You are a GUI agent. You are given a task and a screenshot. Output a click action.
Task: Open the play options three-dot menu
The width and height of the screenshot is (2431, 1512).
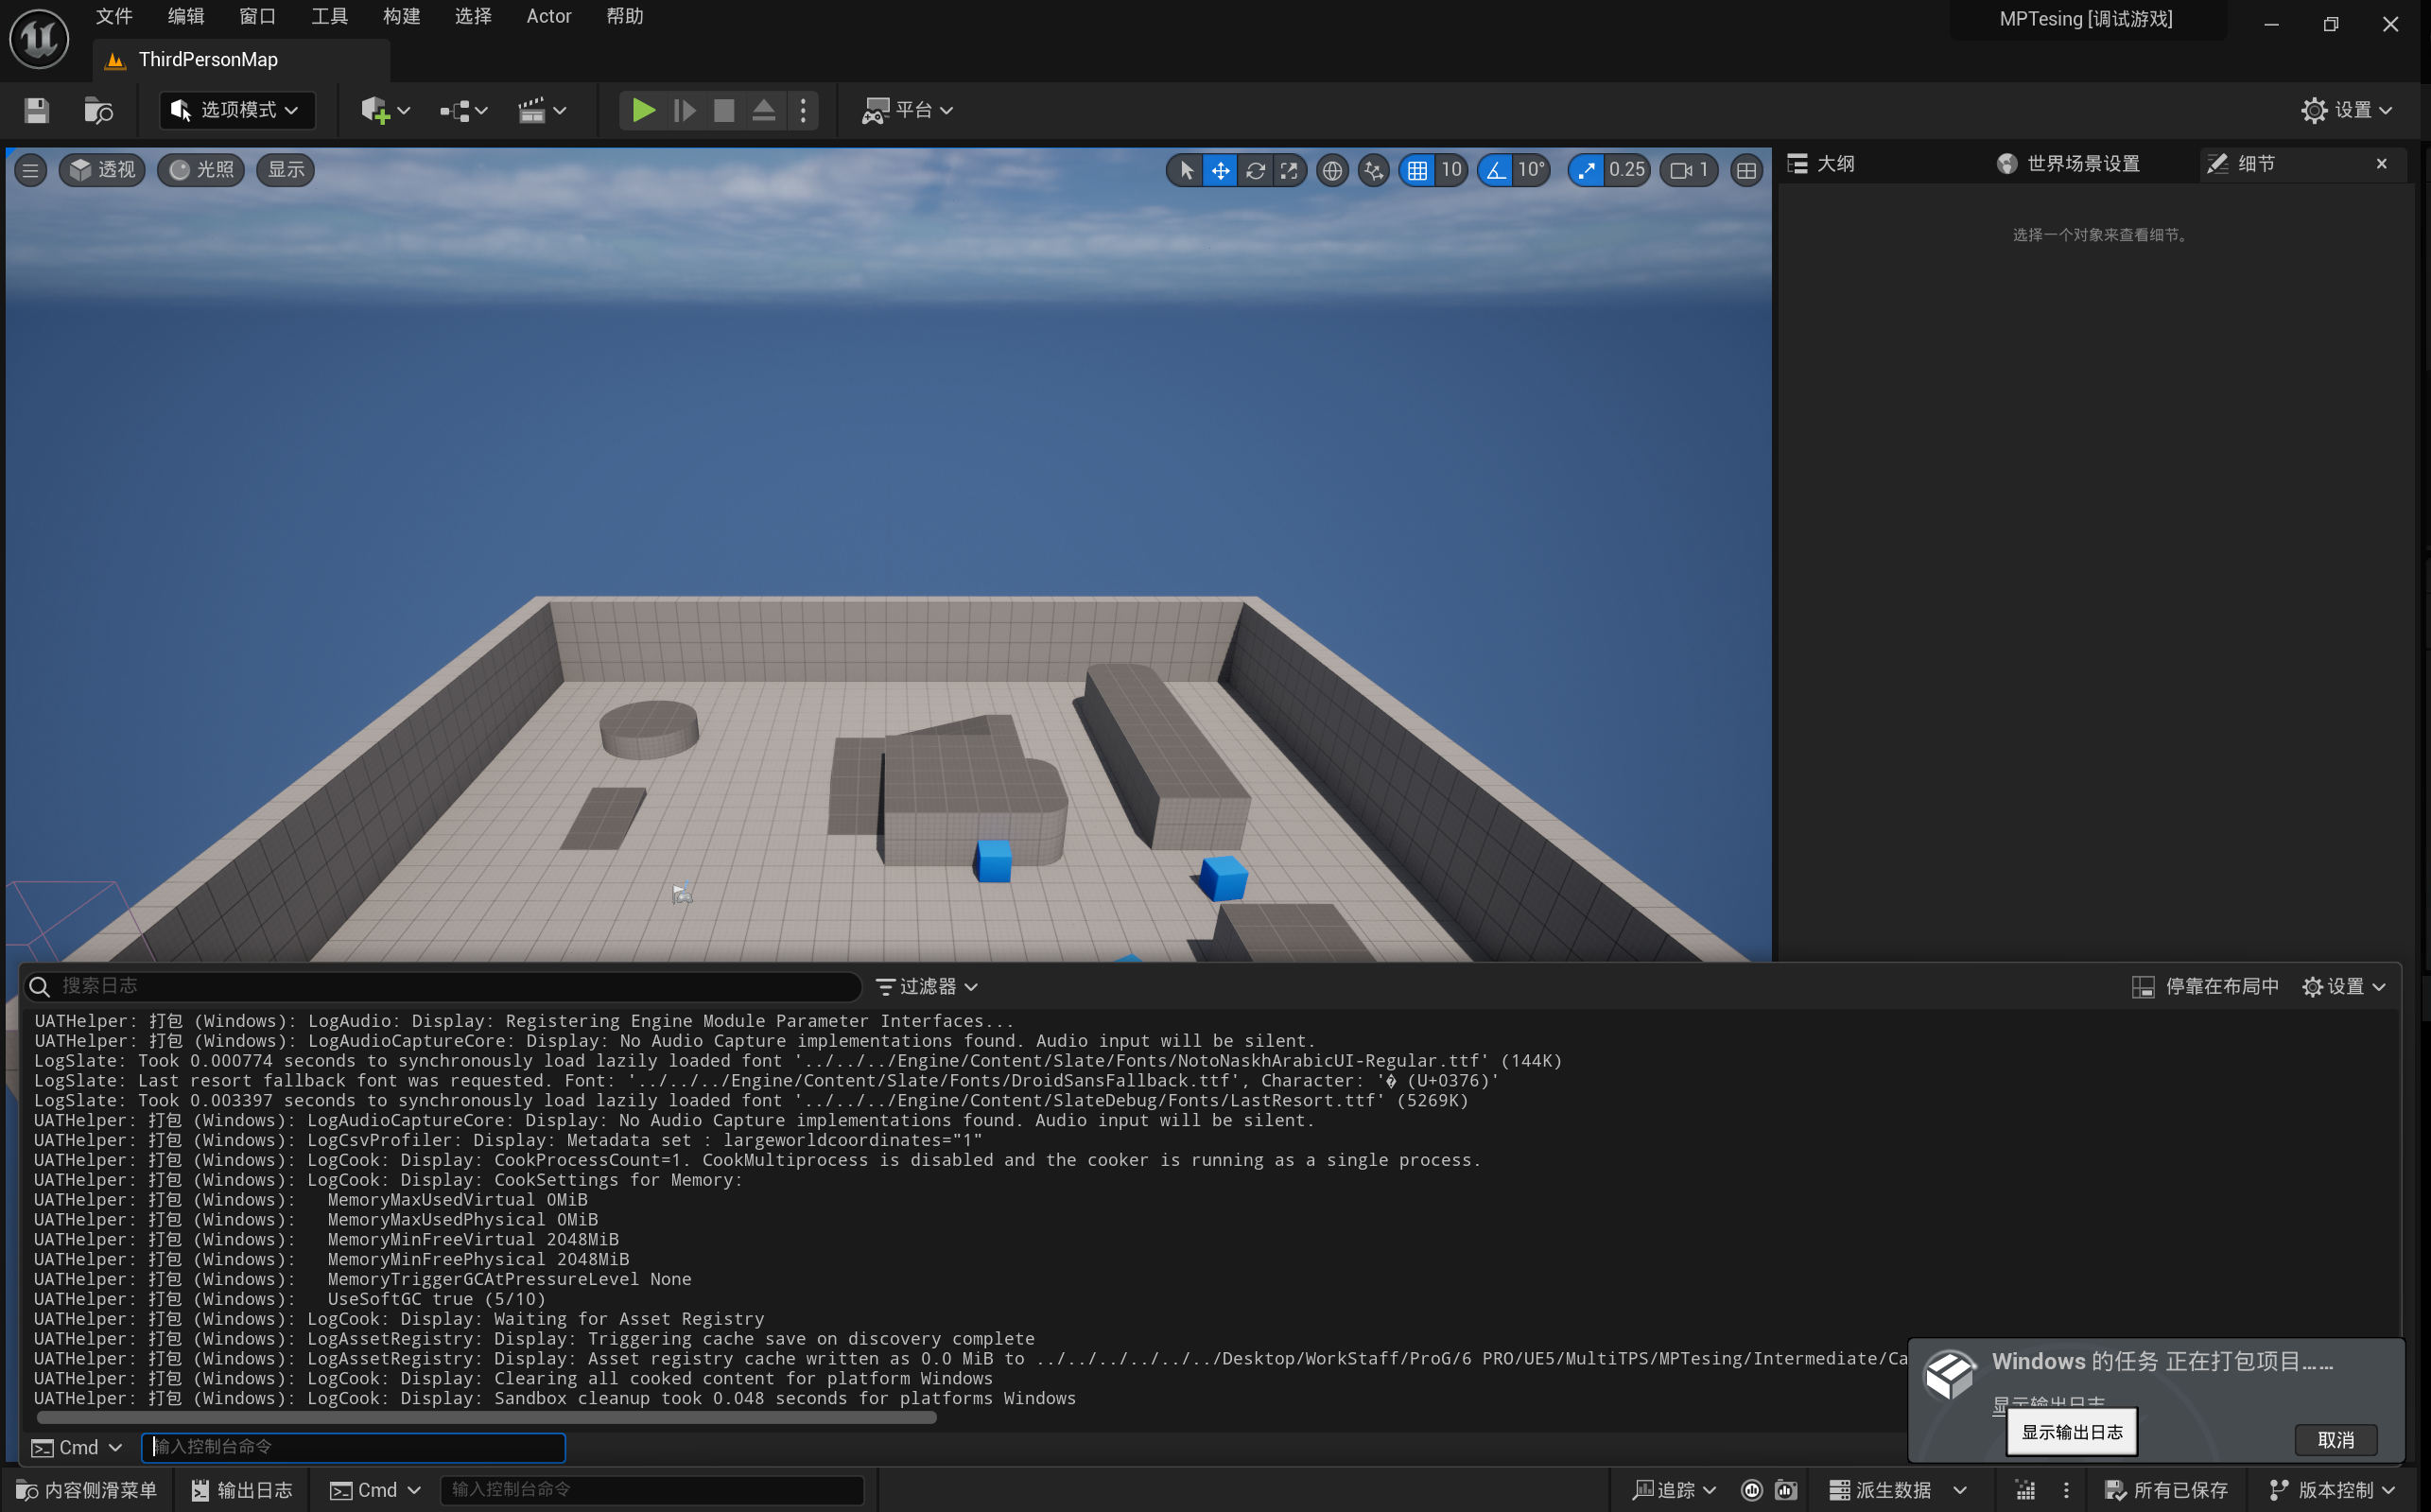click(803, 110)
